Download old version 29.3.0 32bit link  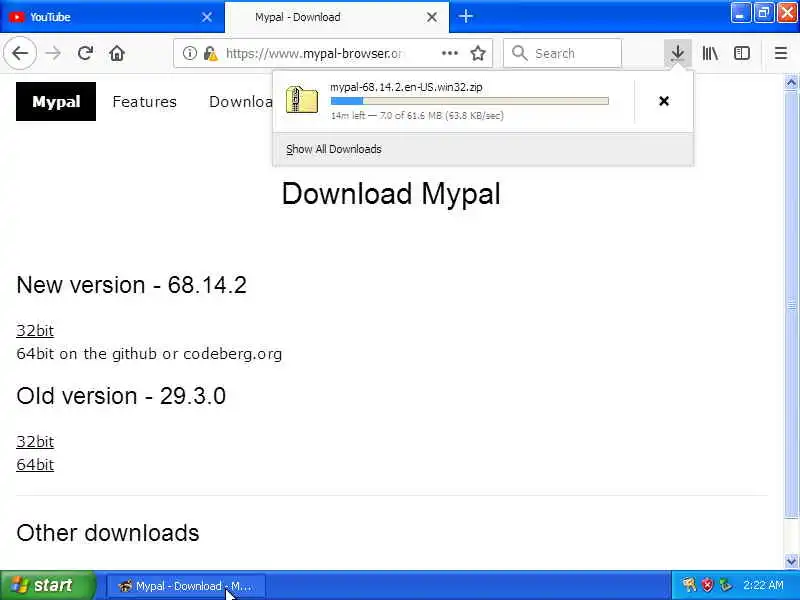pos(35,442)
